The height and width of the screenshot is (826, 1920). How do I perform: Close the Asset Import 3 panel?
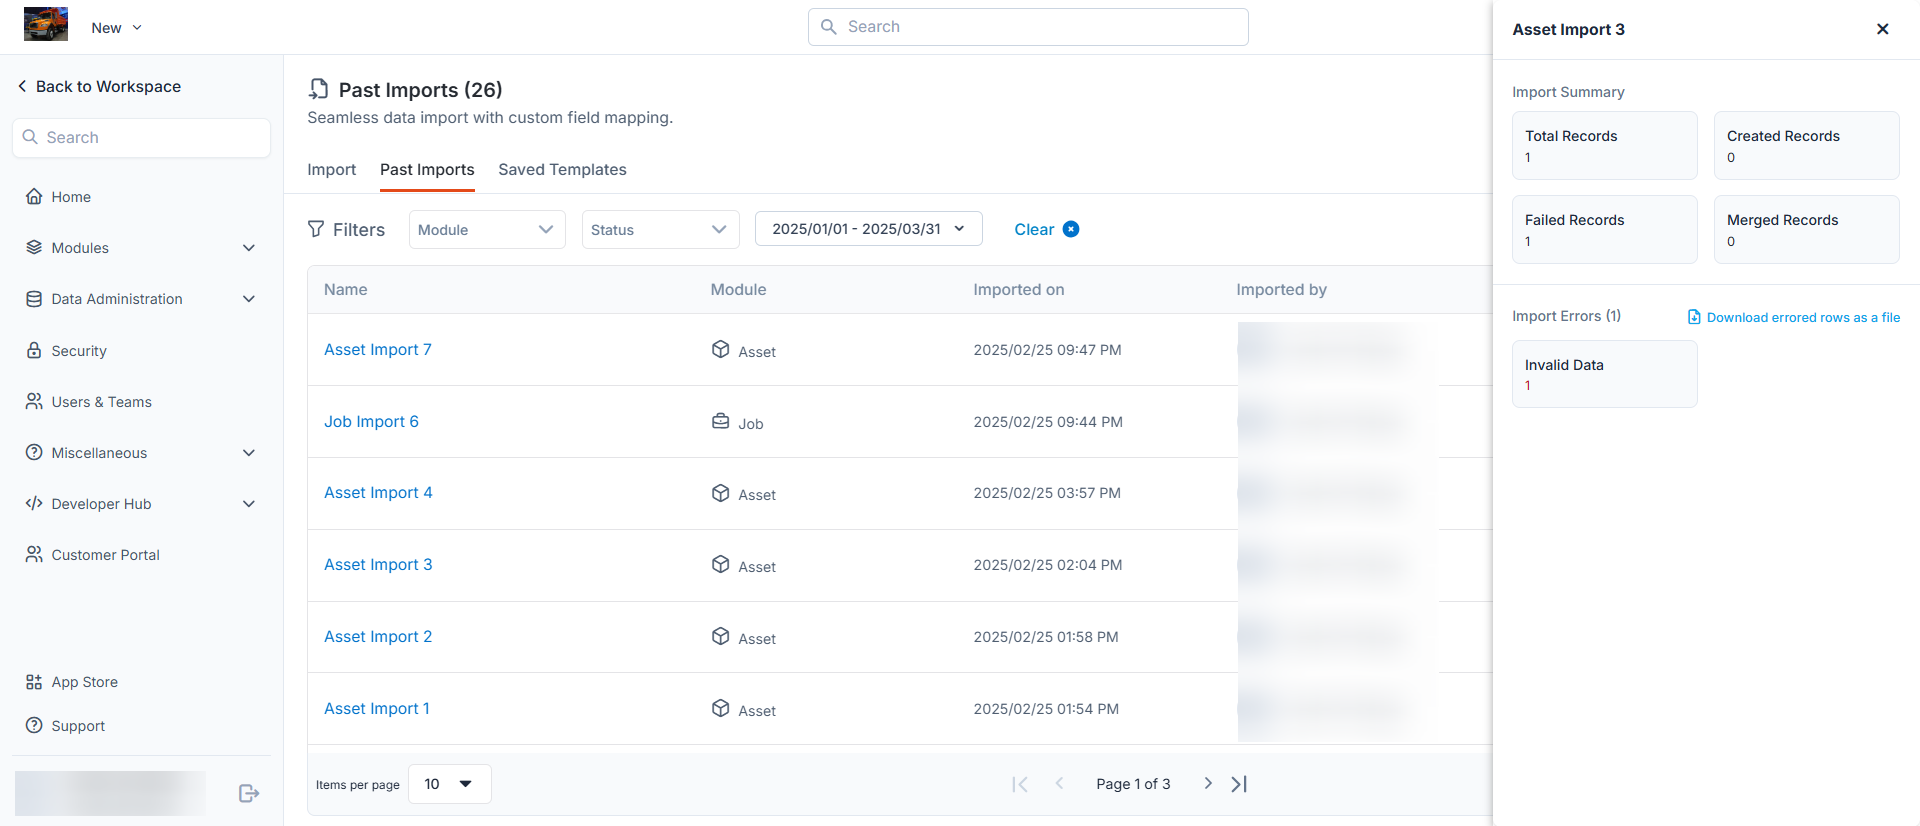tap(1882, 29)
